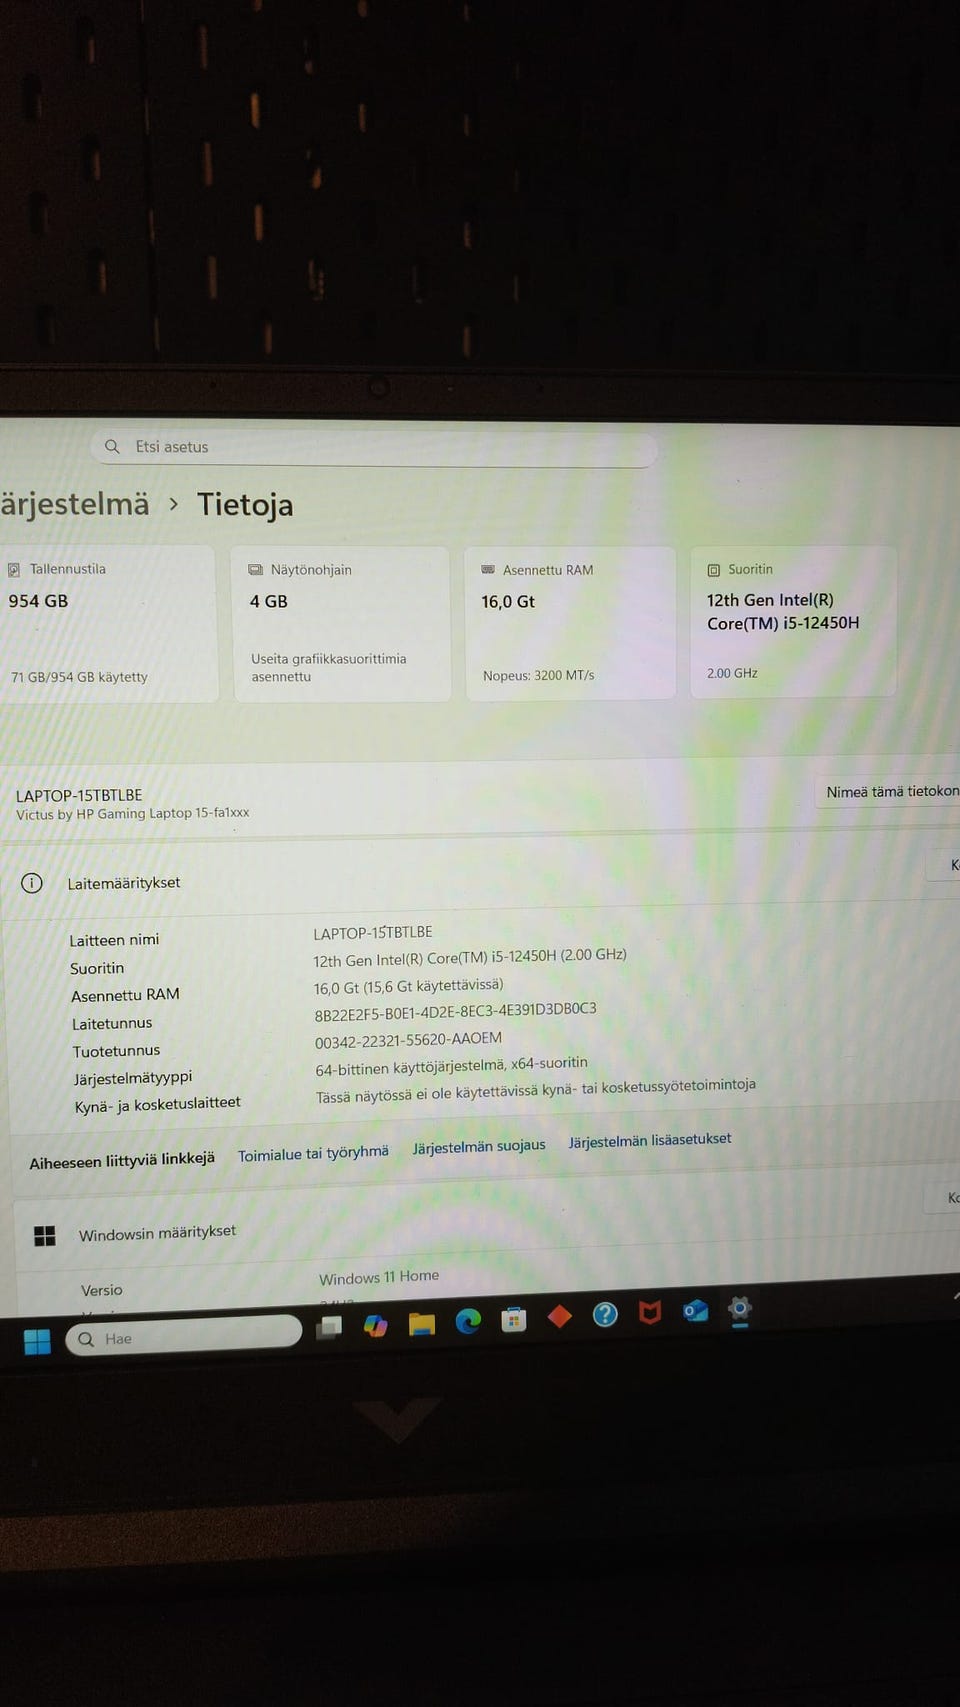Click the Aiheeseen liittyviä linkkejä label
The image size is (960, 1707).
pos(122,1160)
